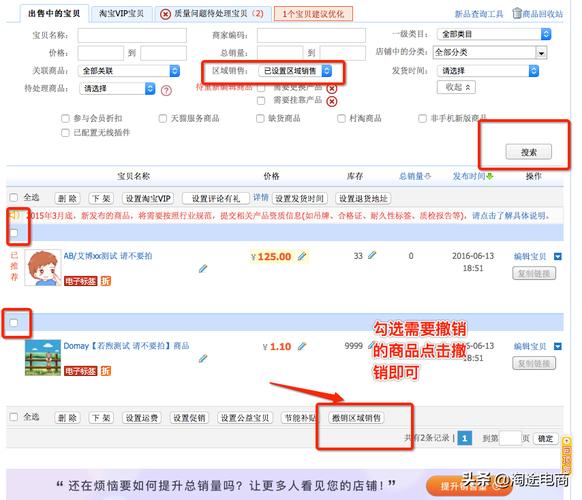The image size is (582, 500).
Task: Click top toolbar 下架 button
Action: pyautogui.click(x=101, y=199)
